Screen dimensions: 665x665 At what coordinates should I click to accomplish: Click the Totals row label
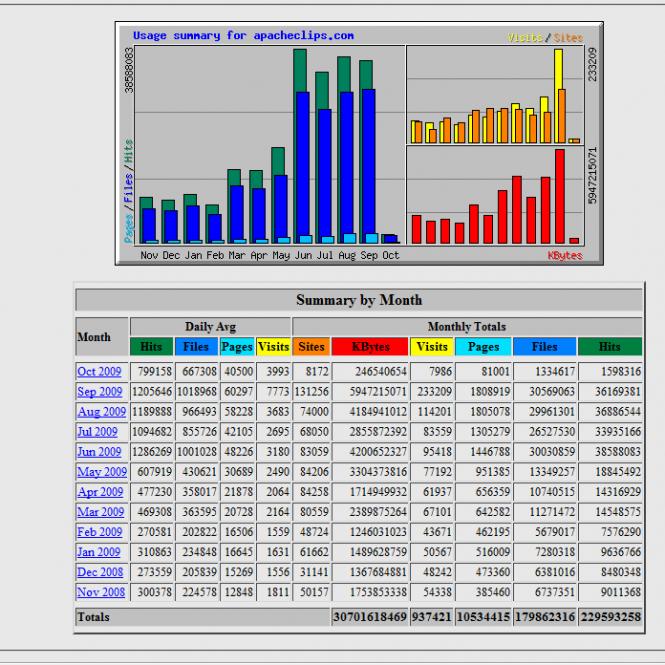click(93, 617)
